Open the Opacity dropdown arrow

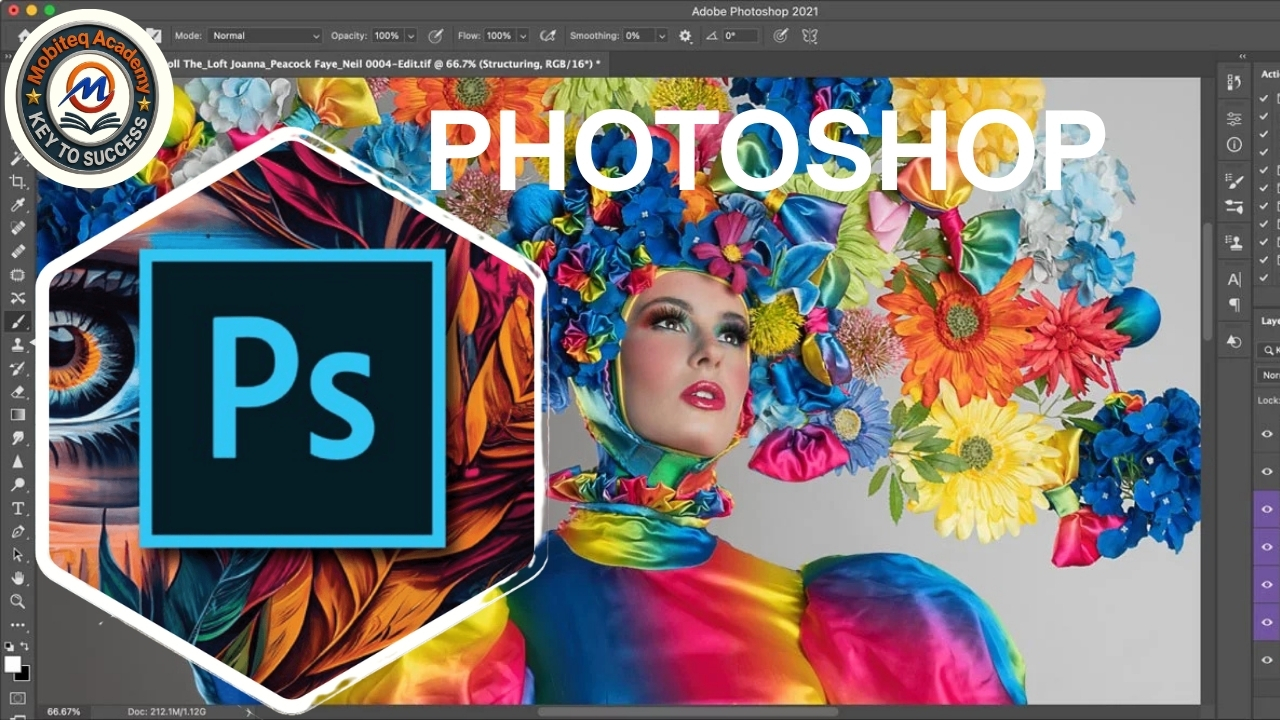410,36
